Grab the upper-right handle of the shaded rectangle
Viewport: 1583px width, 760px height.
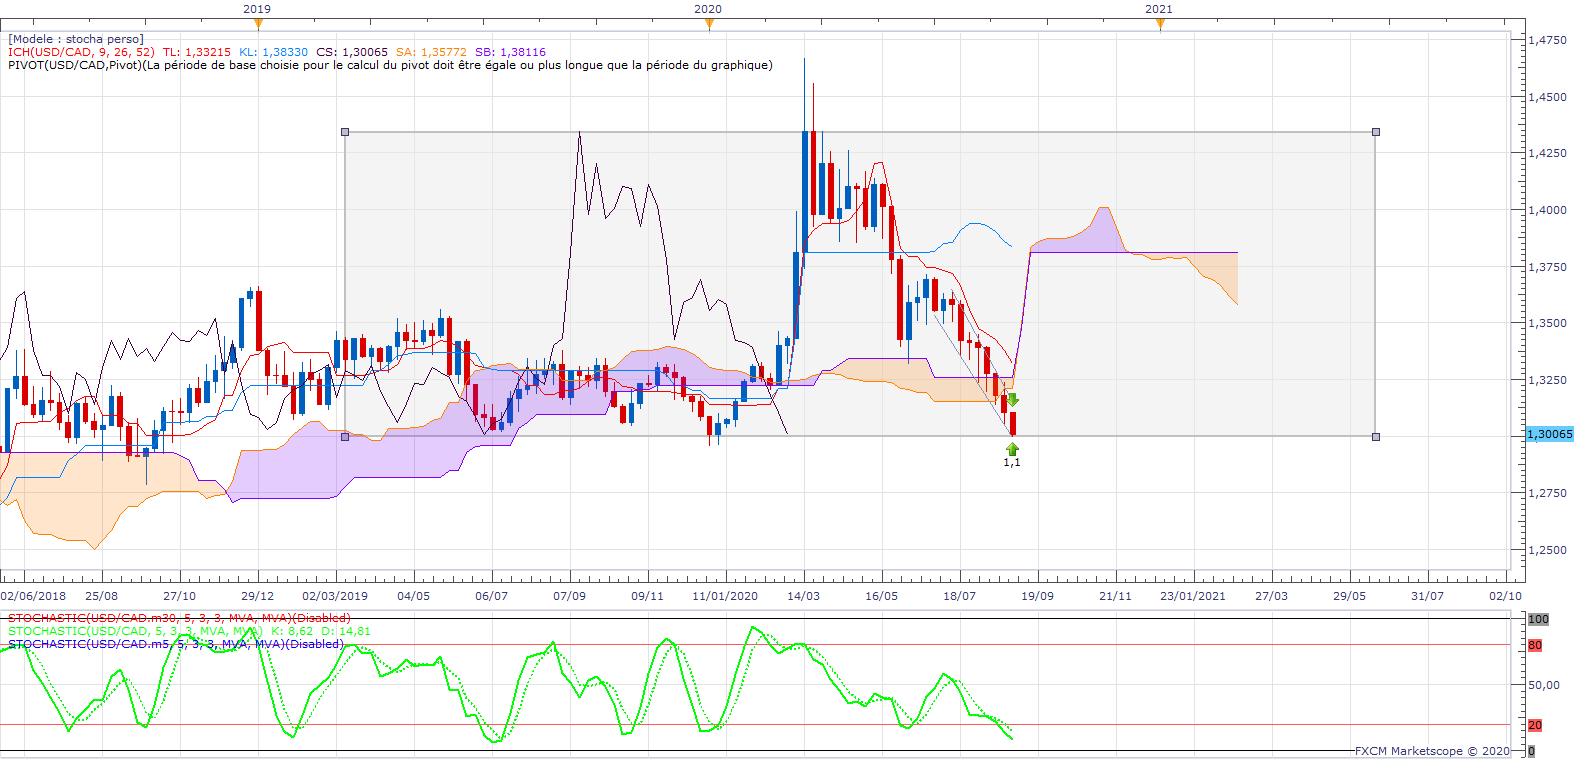pos(1376,132)
